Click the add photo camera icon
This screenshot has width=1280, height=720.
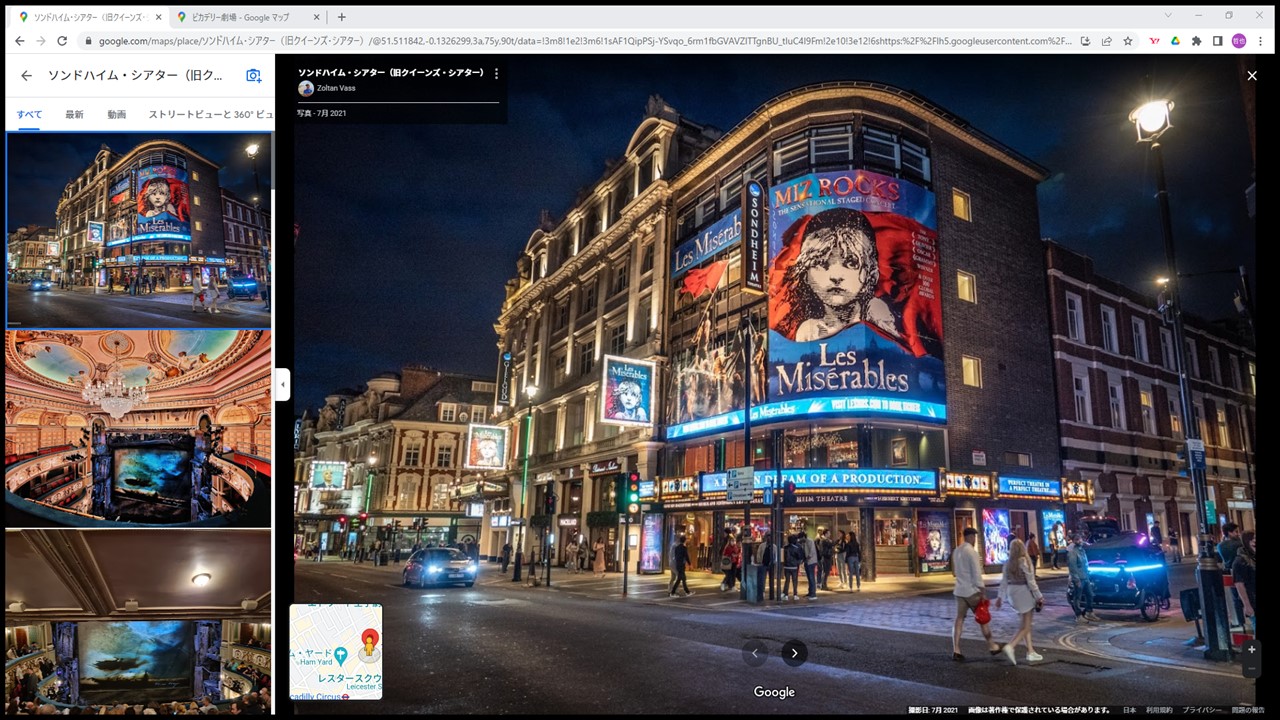(254, 76)
